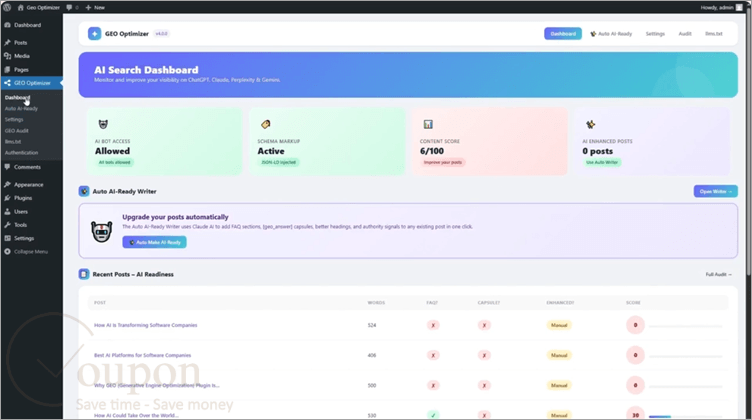Click the Pages icon in sidebar

tap(7, 70)
